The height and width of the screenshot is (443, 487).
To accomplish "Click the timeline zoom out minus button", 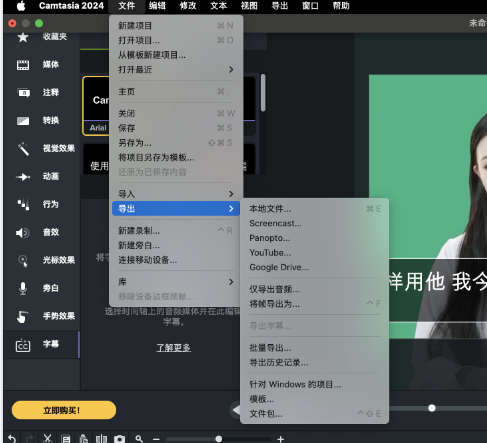I will [x=156, y=439].
